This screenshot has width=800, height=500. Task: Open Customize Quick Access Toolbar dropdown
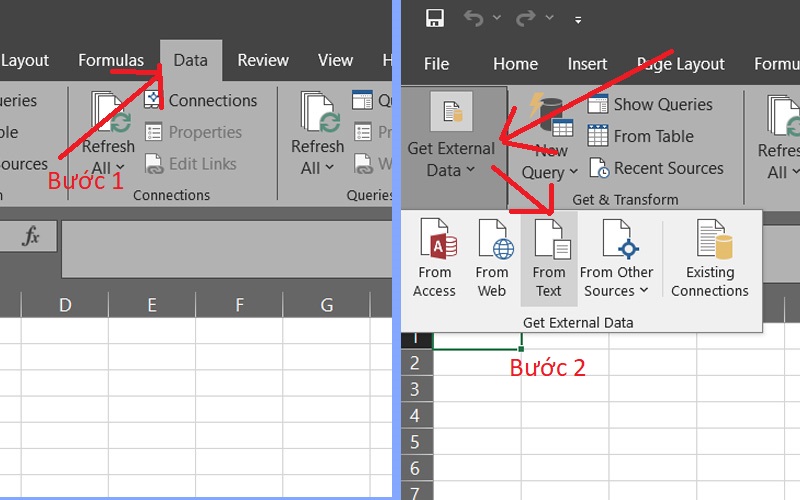tap(578, 19)
